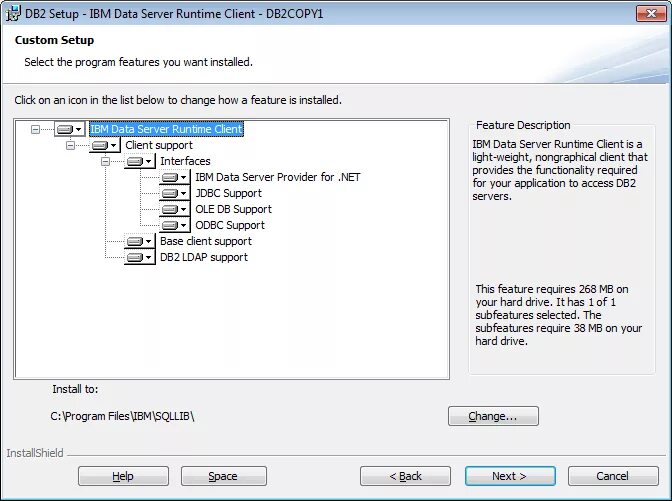The width and height of the screenshot is (672, 501).
Task: Click the install path C:\Program Files\IBM\SQLLIB\
Action: pyautogui.click(x=122, y=416)
